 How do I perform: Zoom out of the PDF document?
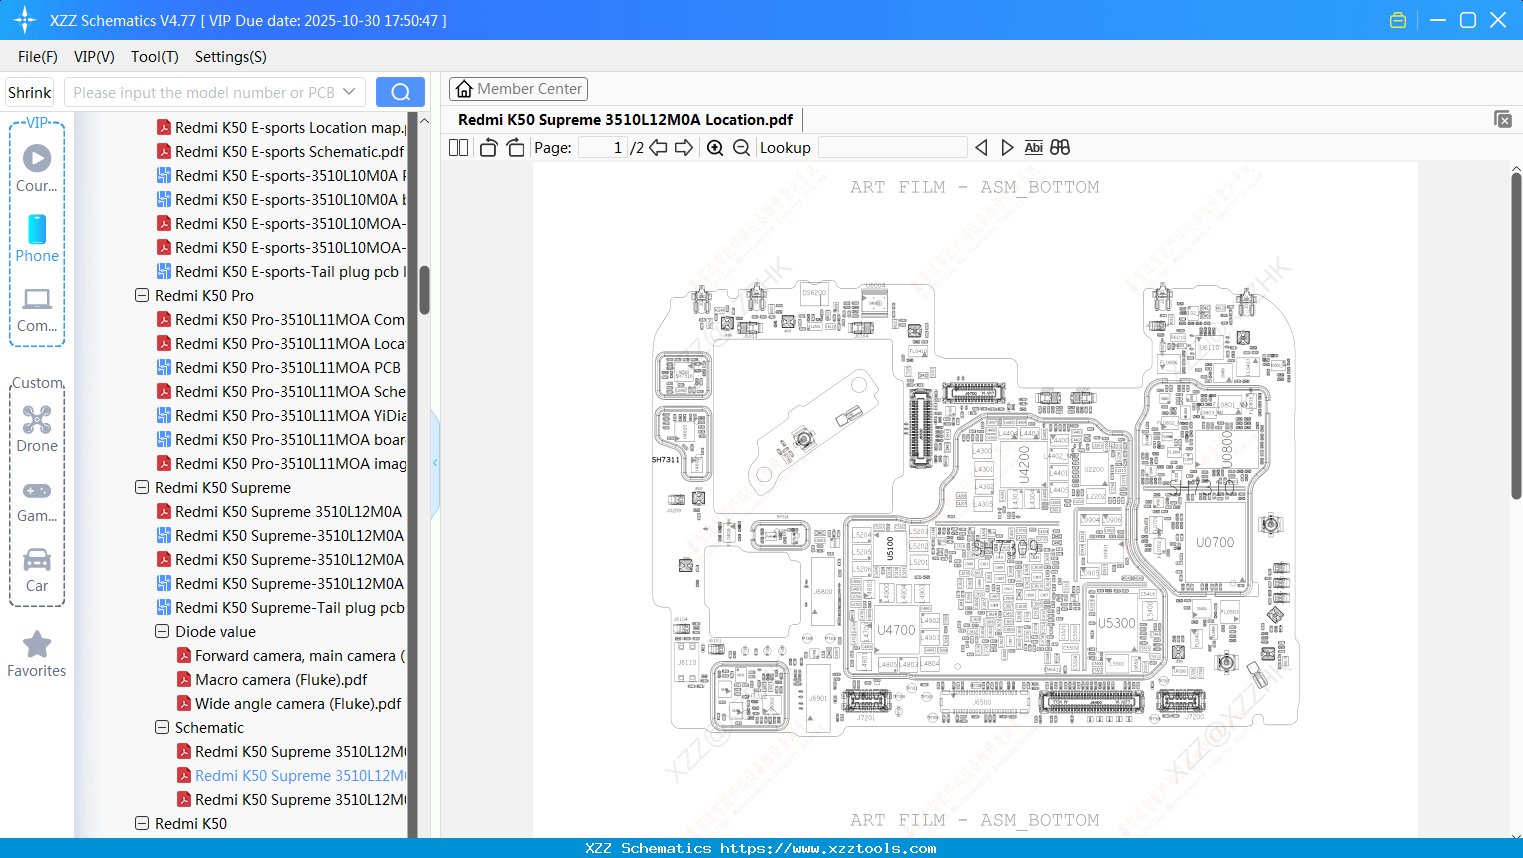tap(741, 147)
